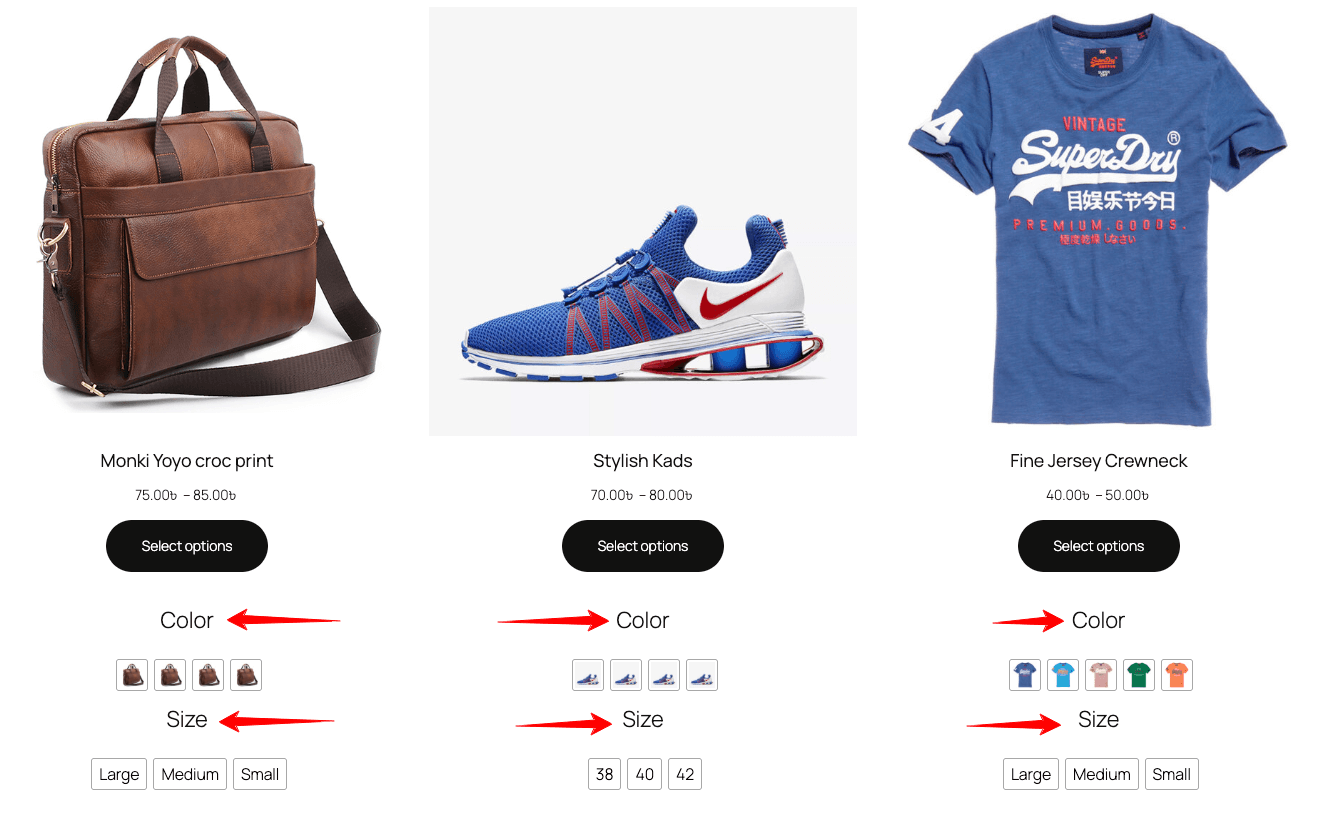Choose the second bag variation thumbnail
This screenshot has width=1325, height=813.
[x=170, y=675]
